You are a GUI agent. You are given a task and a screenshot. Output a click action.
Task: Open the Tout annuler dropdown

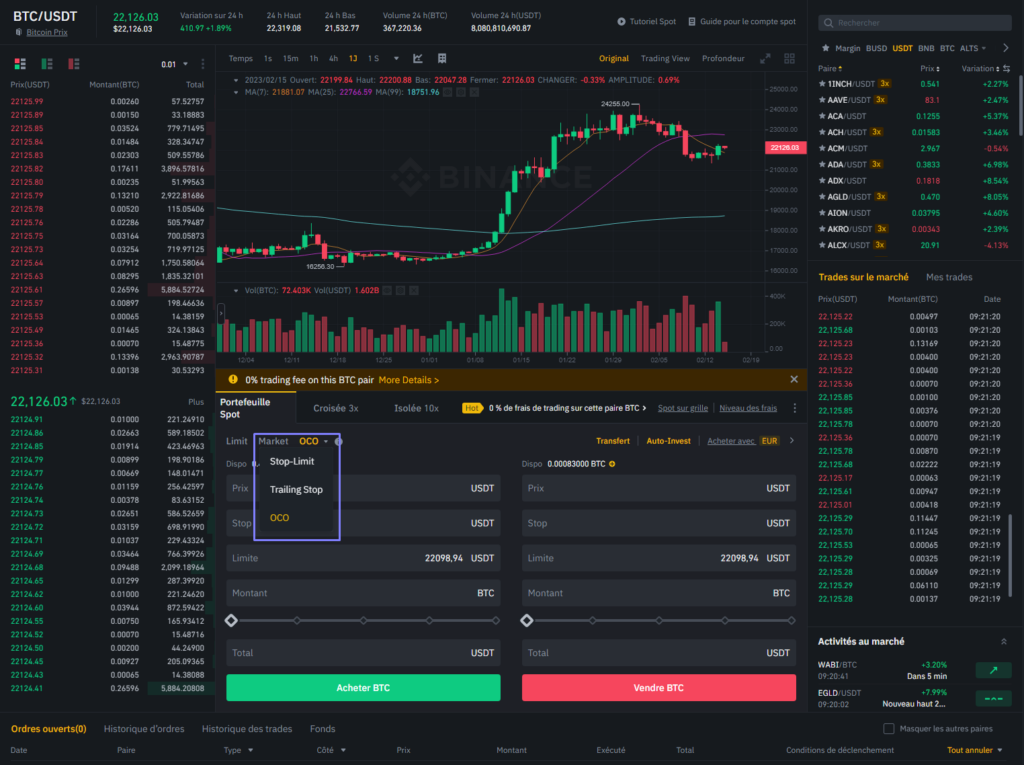[x=975, y=750]
